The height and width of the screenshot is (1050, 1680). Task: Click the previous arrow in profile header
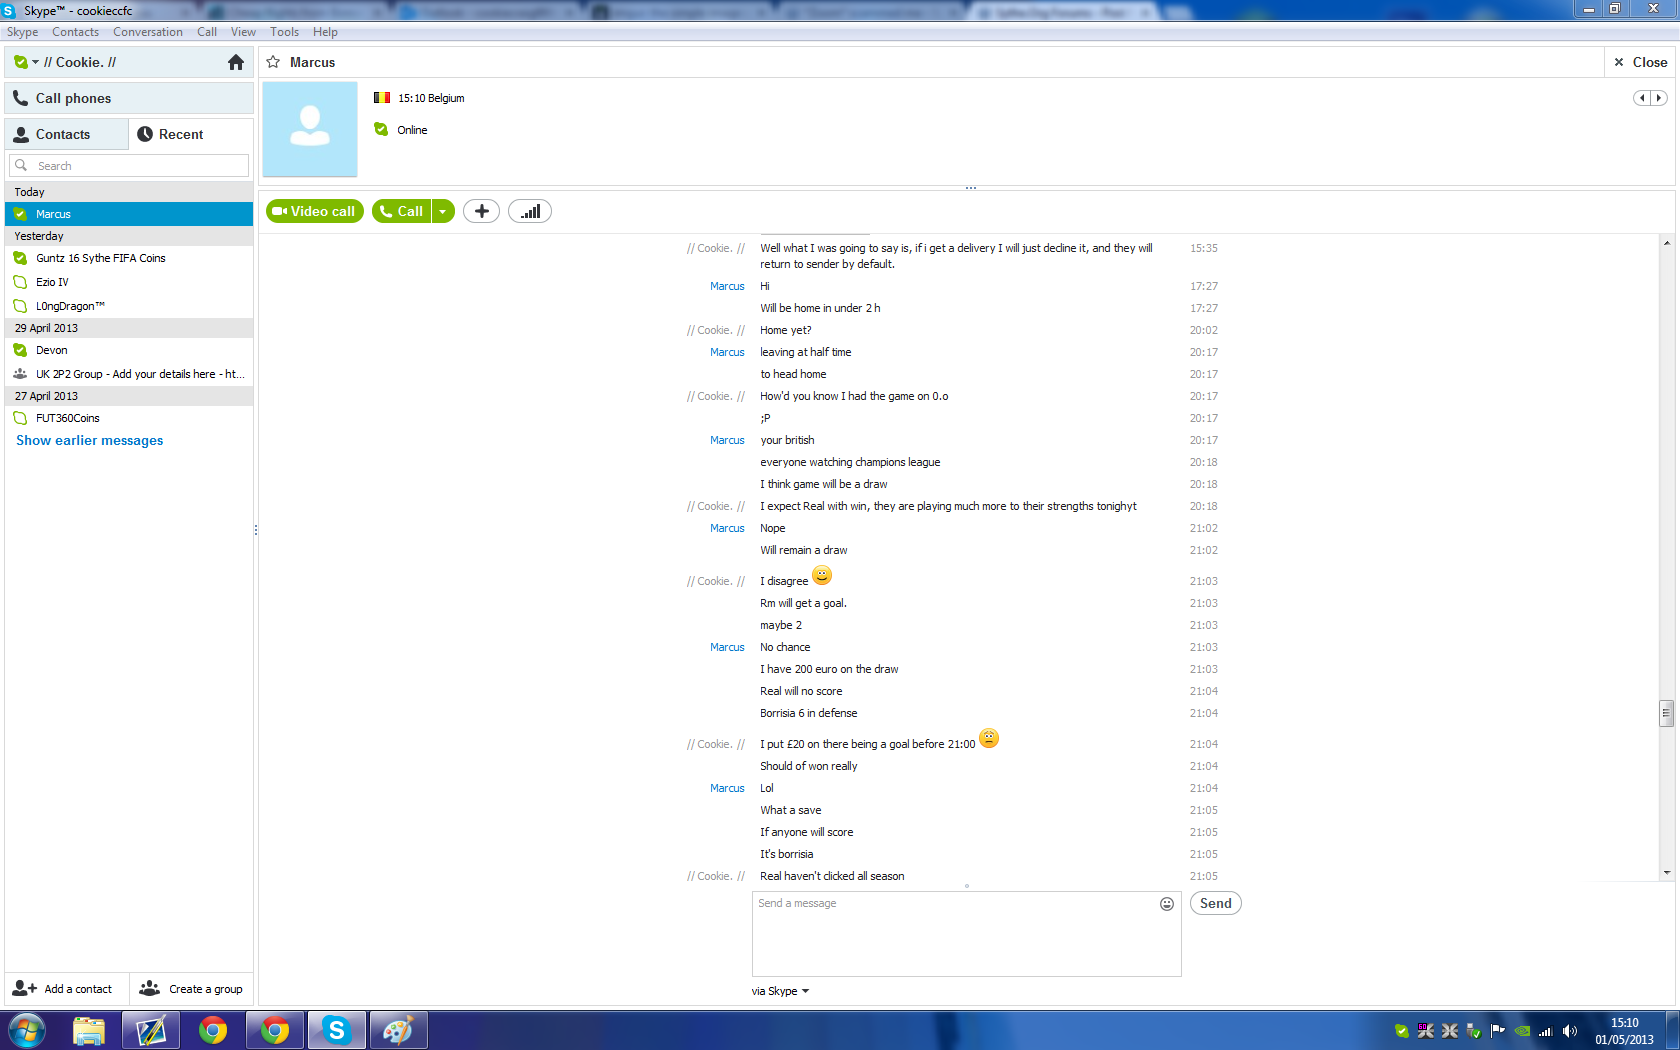[1642, 98]
